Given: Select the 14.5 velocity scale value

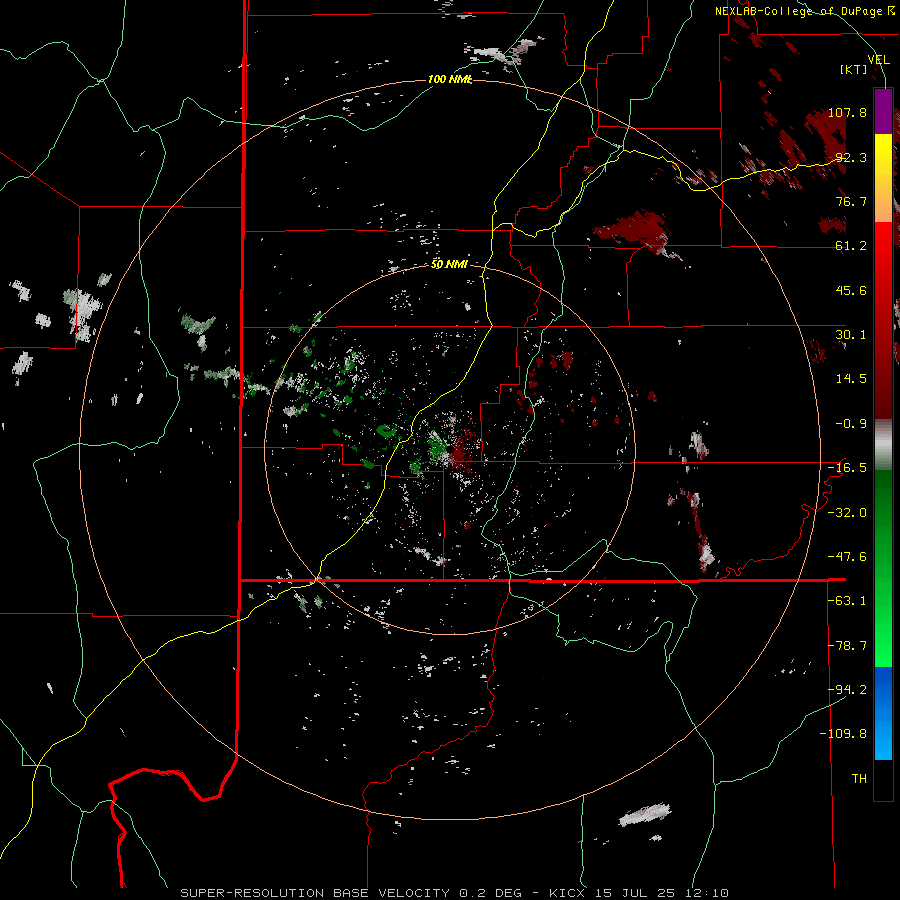Looking at the screenshot, I should [851, 379].
